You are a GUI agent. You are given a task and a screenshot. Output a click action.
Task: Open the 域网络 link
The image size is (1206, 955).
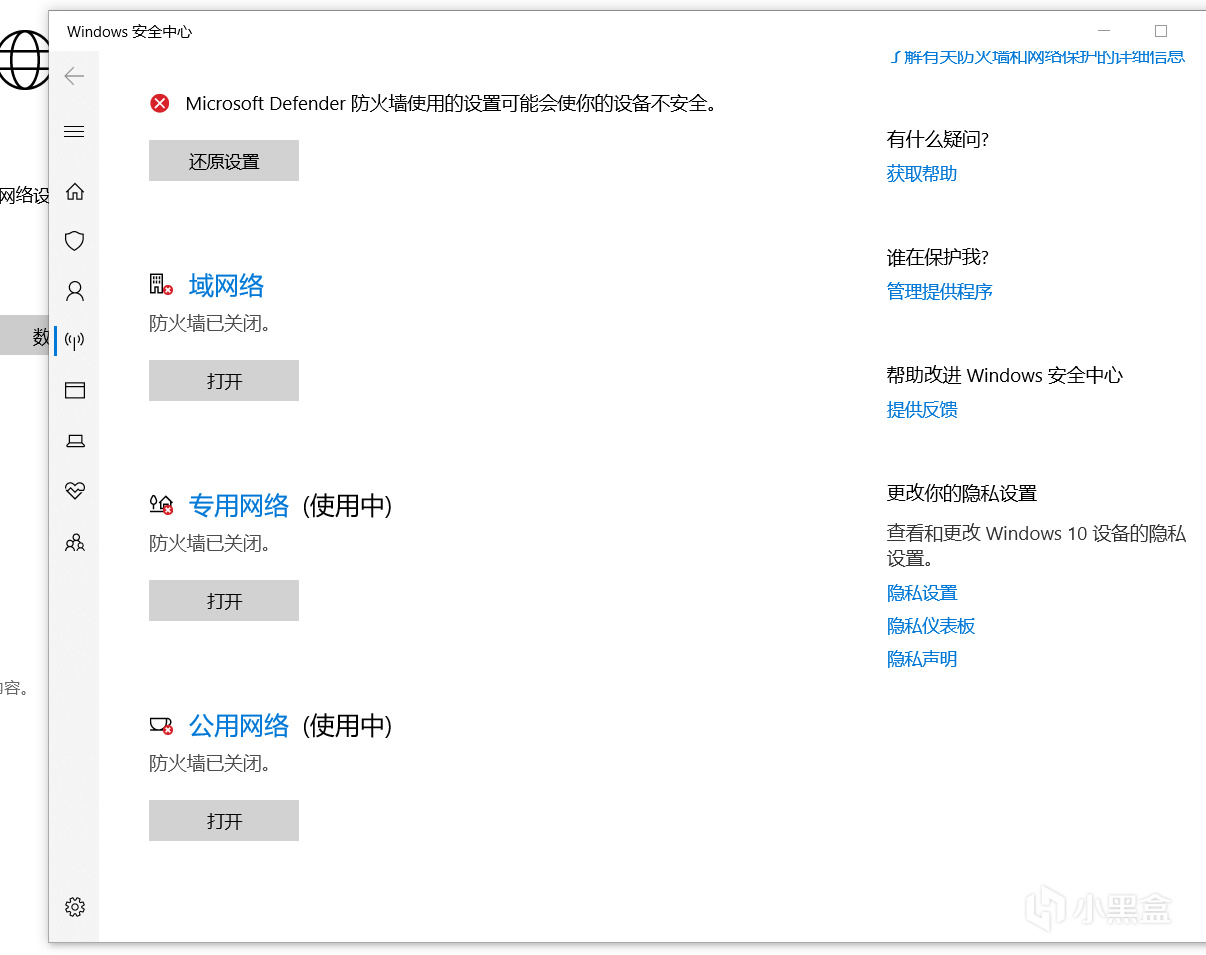tap(226, 286)
